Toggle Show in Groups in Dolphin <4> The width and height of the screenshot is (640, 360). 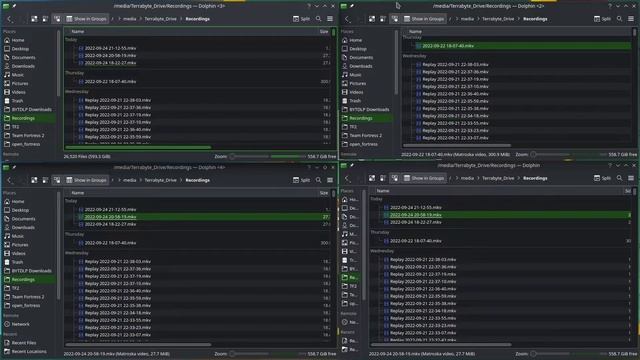(86, 180)
